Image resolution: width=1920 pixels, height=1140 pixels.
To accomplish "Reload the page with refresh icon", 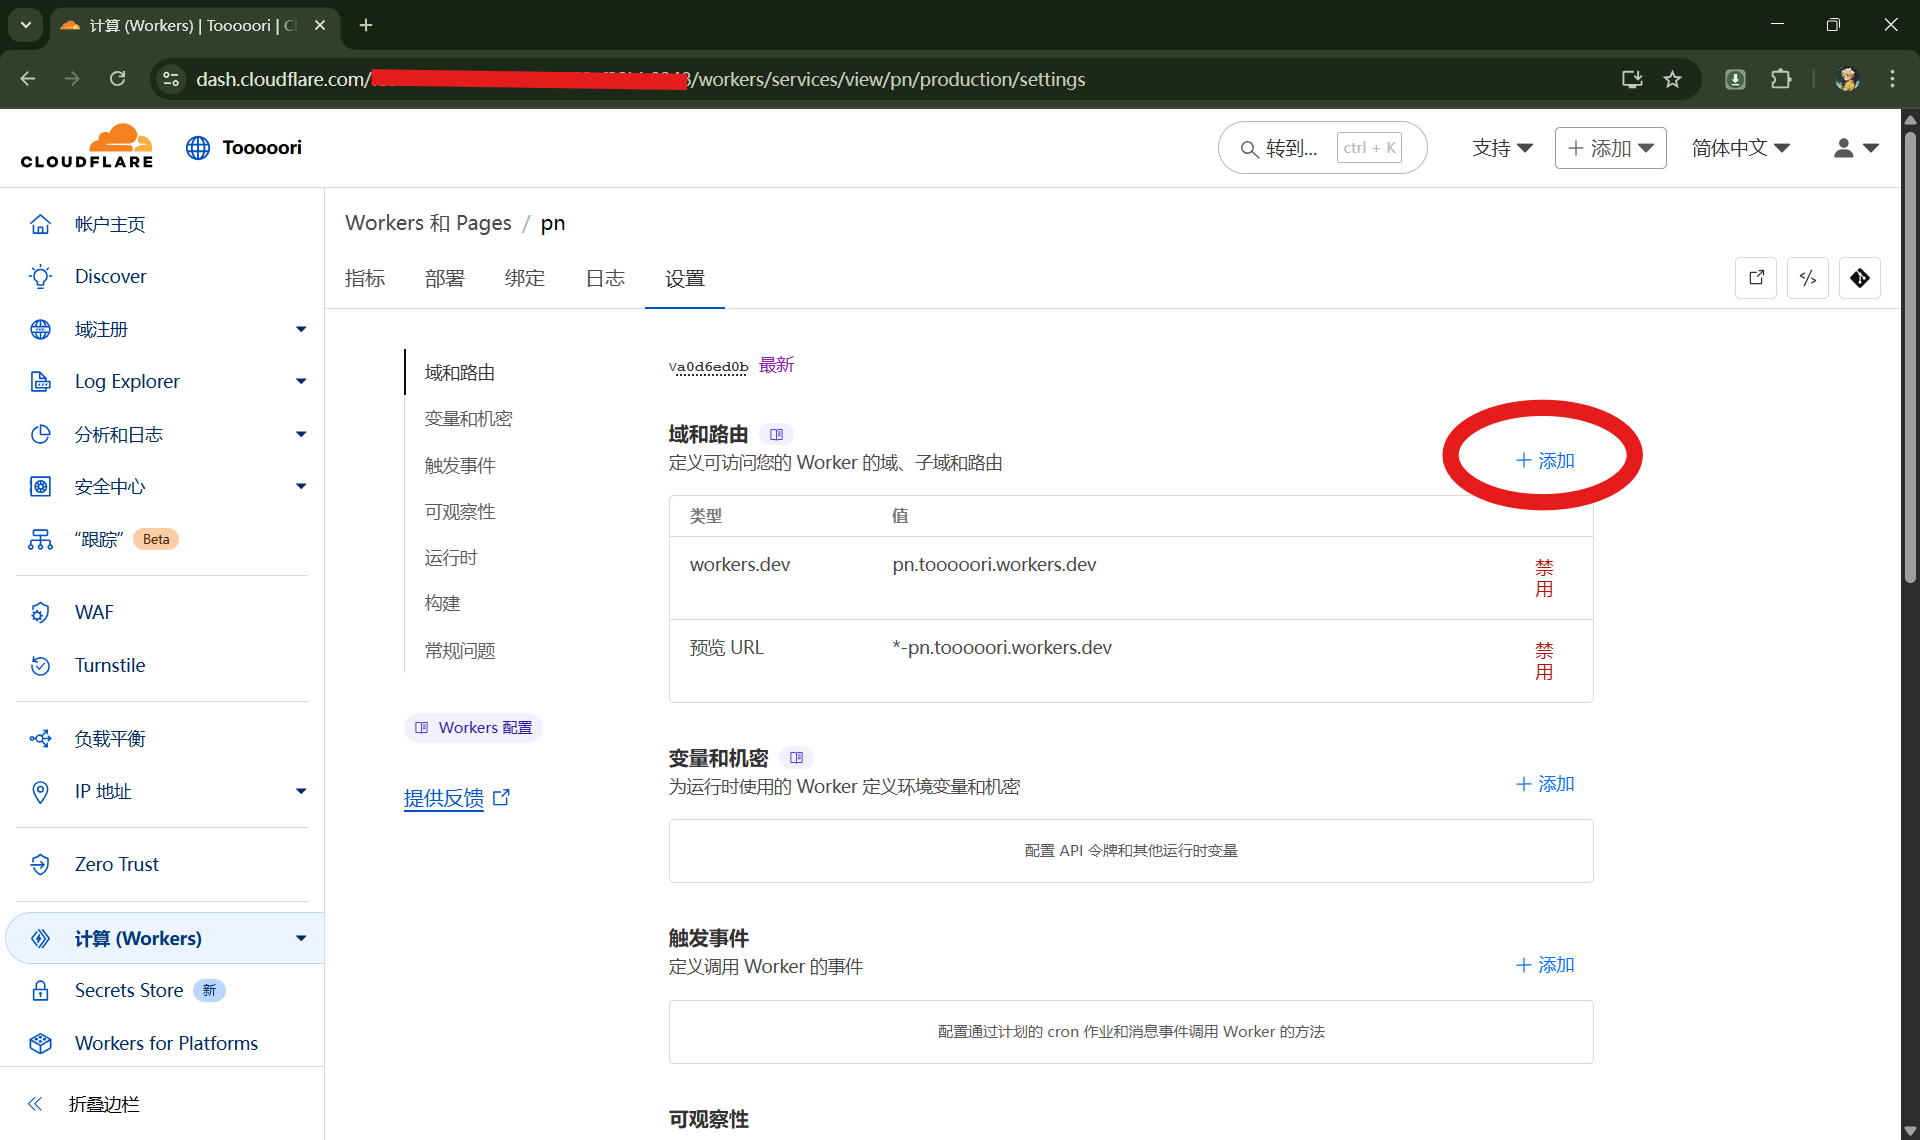I will coord(117,79).
